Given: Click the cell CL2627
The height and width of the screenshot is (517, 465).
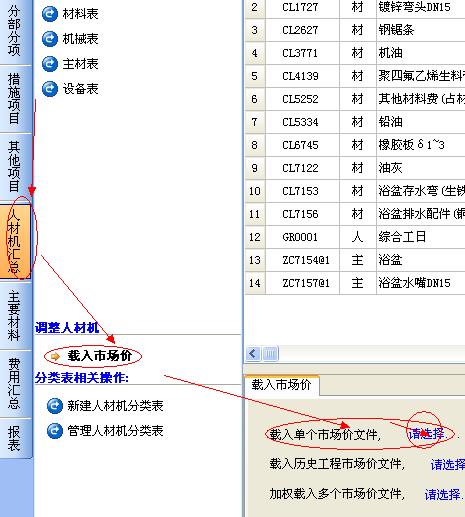Looking at the screenshot, I should [302, 30].
